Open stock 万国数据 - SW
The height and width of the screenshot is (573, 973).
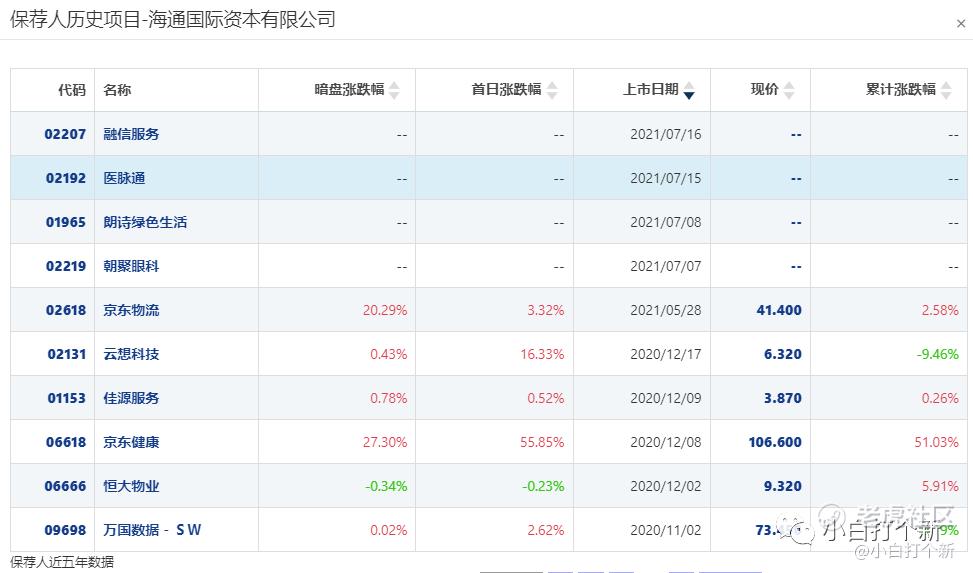pos(152,530)
